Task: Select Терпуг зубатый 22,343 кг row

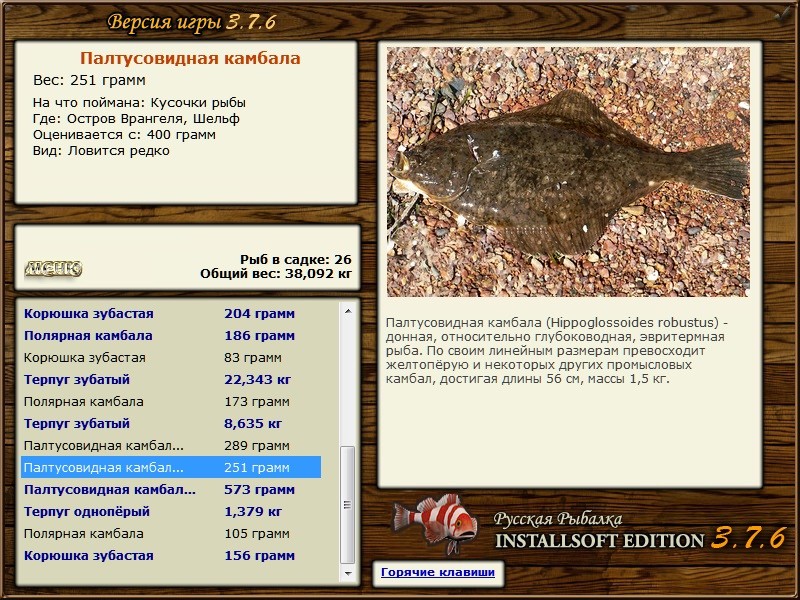Action: pyautogui.click(x=171, y=380)
